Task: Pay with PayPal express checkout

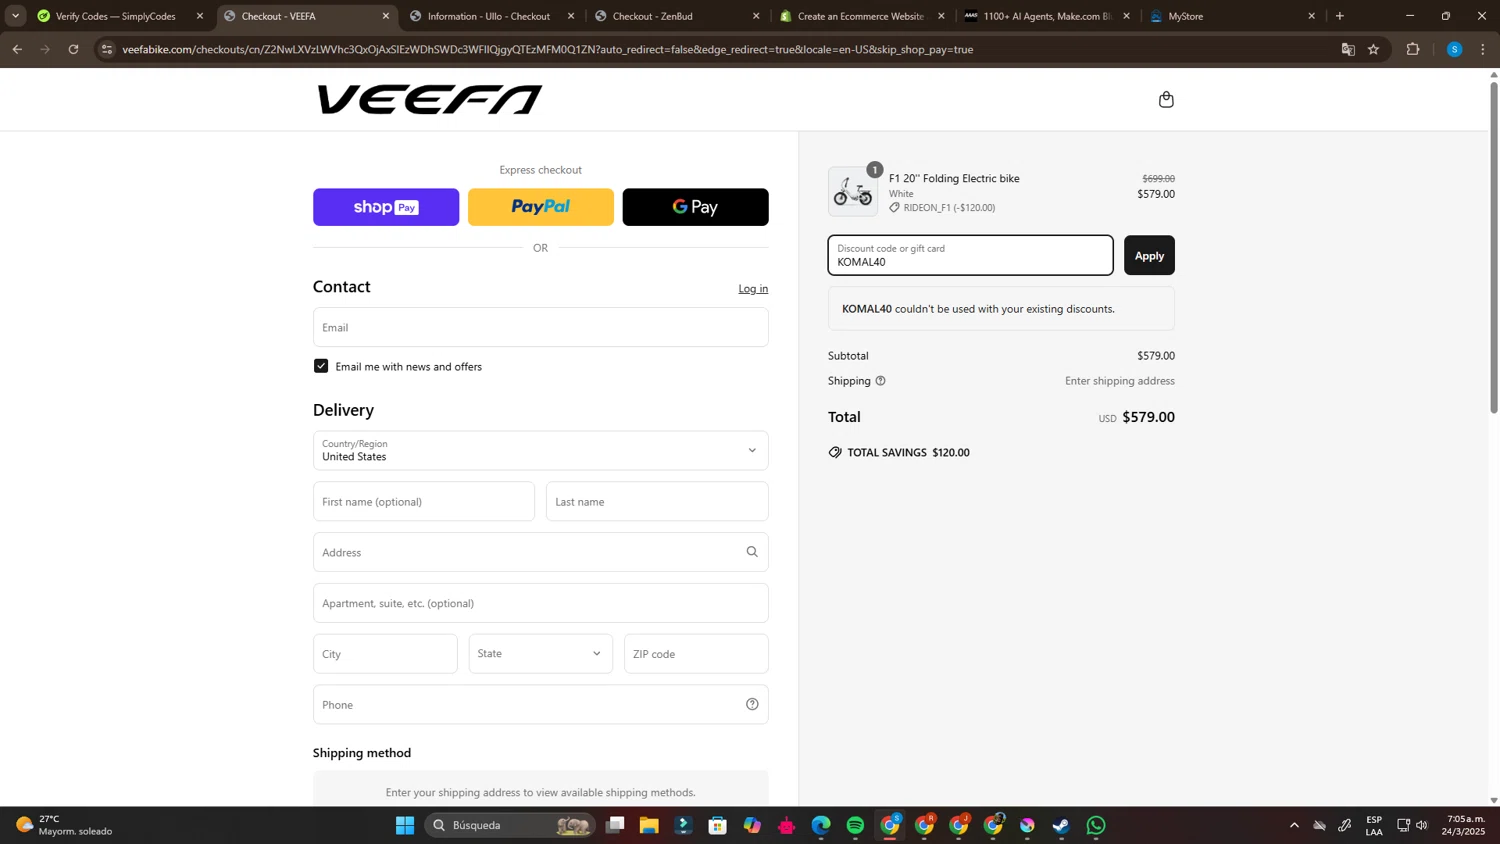Action: (x=540, y=207)
